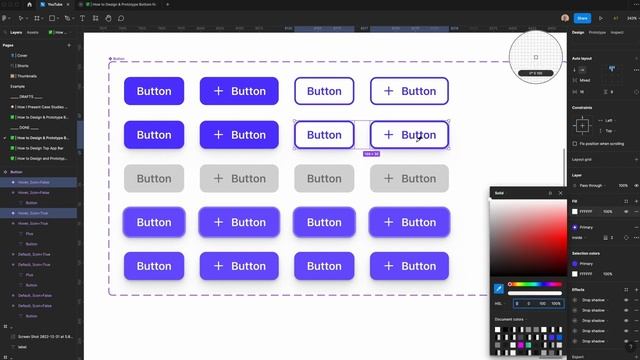Viewport: 640px width, 360px height.
Task: Open blend mode icon in color picker
Action: pos(550,193)
